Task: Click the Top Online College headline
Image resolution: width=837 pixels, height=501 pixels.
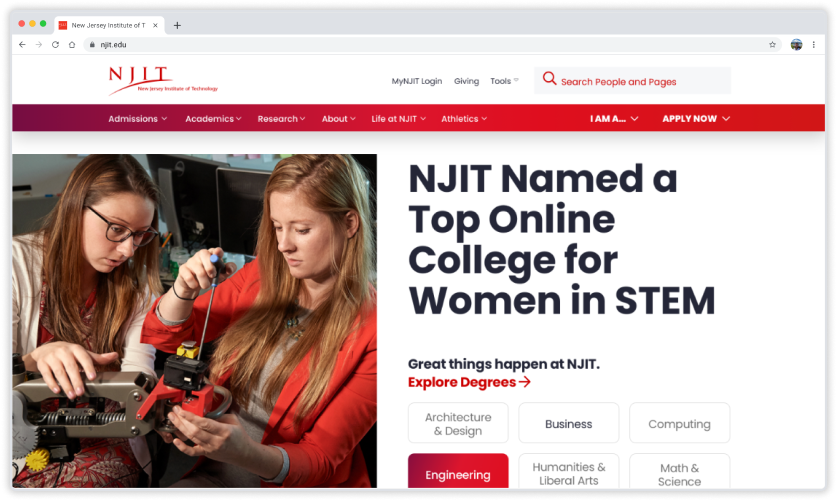Action: (562, 240)
